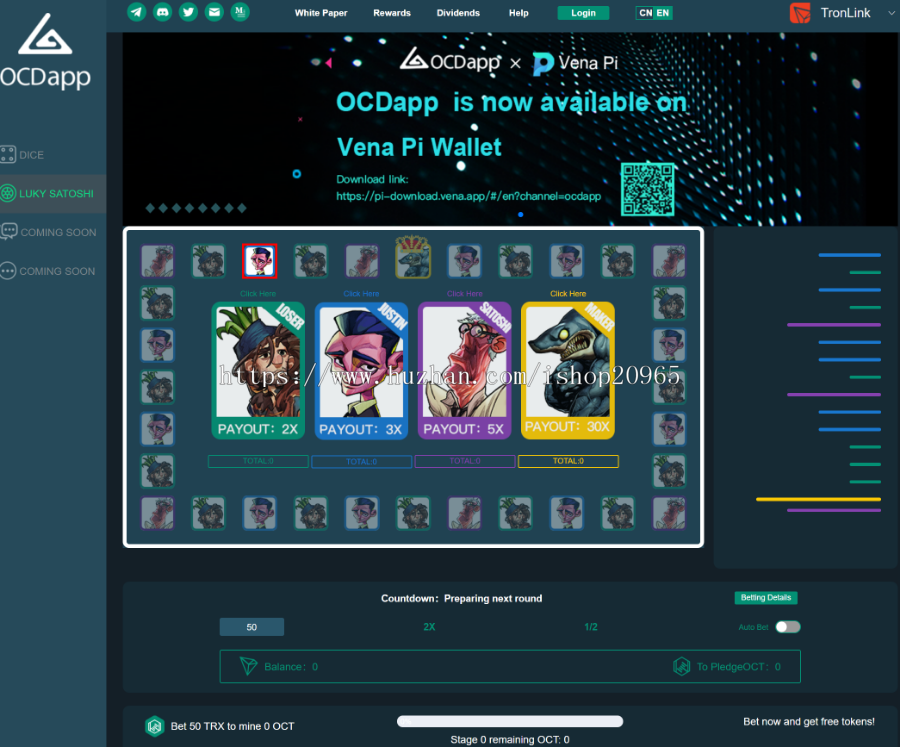The image size is (900, 747).
Task: Click the Luky Satoshi sidebar icon
Action: click(x=8, y=193)
